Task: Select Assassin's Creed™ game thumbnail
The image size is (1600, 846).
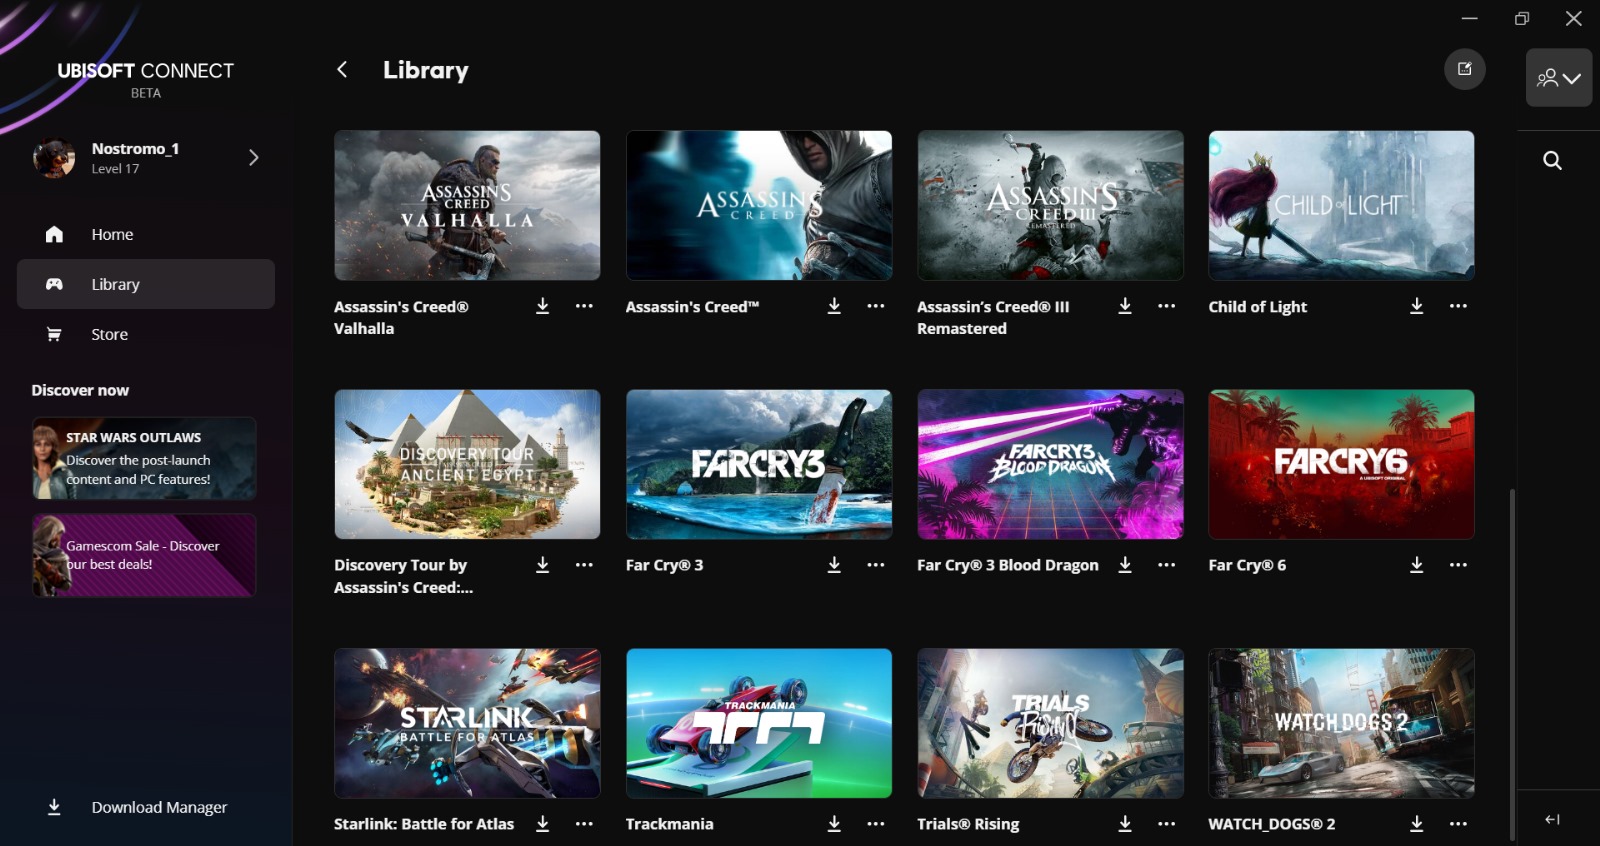Action: 759,205
